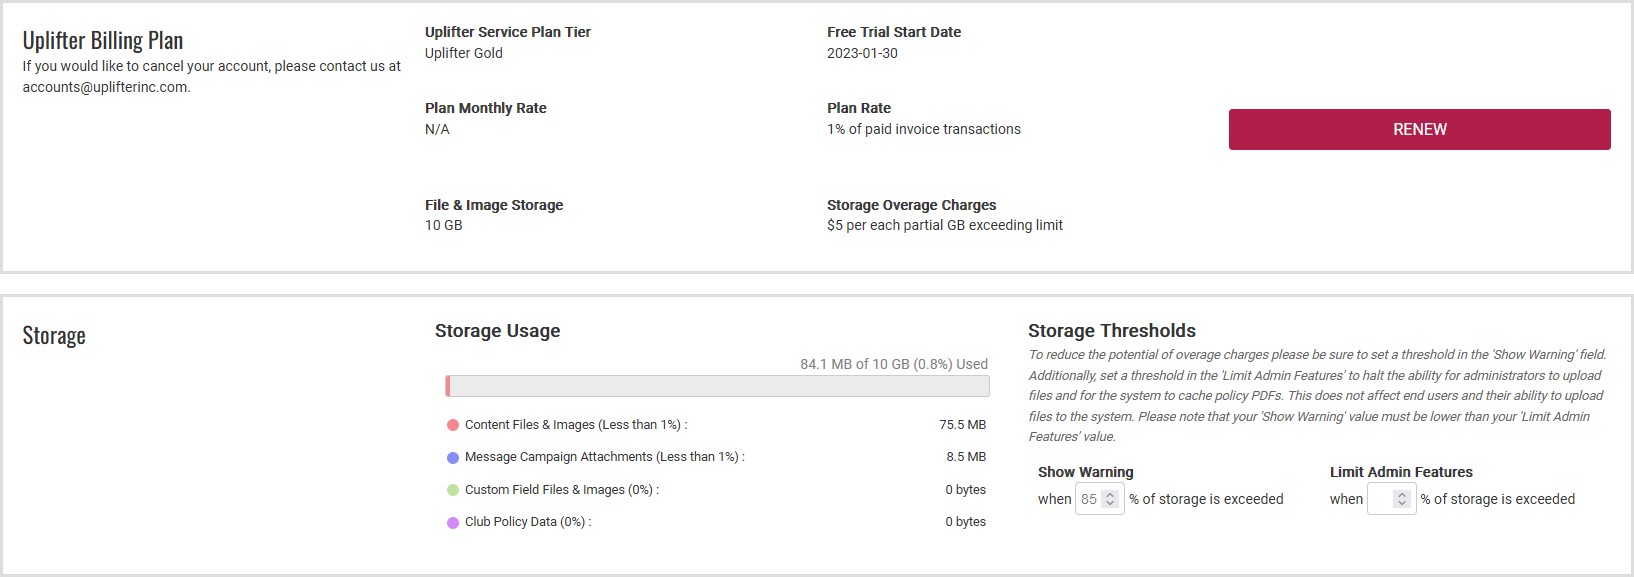Image resolution: width=1634 pixels, height=577 pixels.
Task: Click the 2023-01-30 trial start date
Action: (862, 53)
